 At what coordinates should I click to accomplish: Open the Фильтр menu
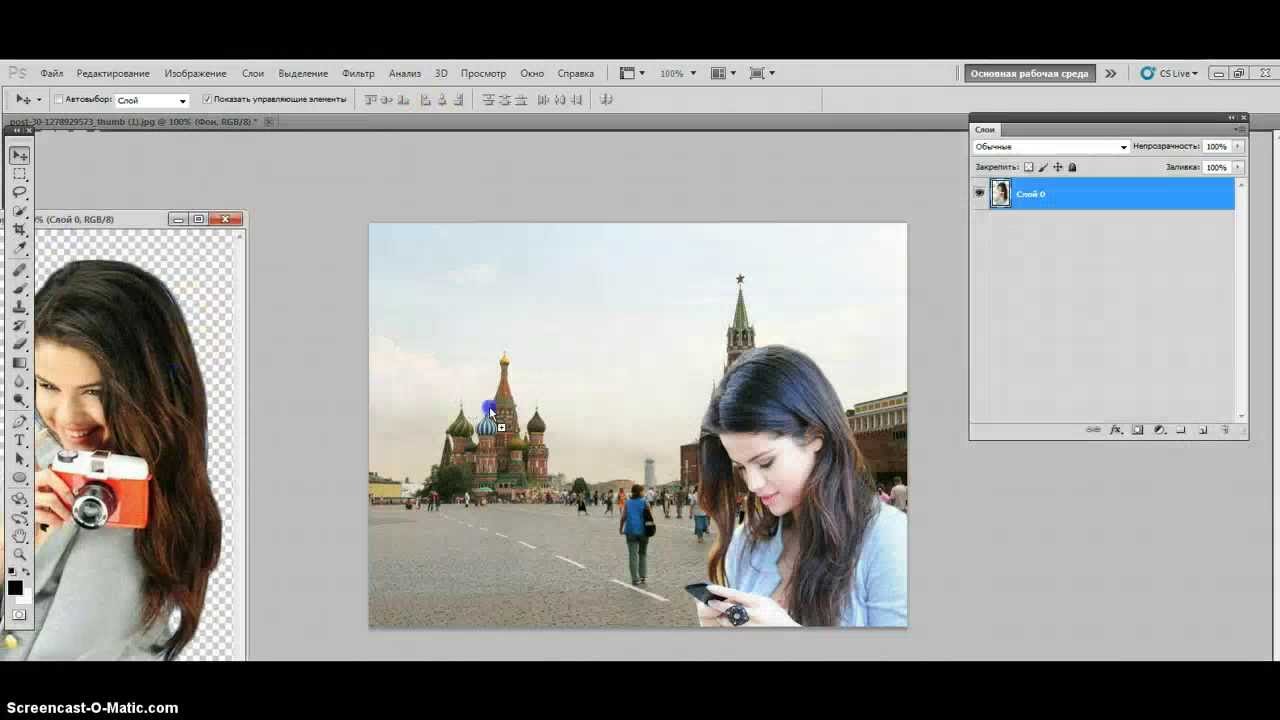coord(358,73)
